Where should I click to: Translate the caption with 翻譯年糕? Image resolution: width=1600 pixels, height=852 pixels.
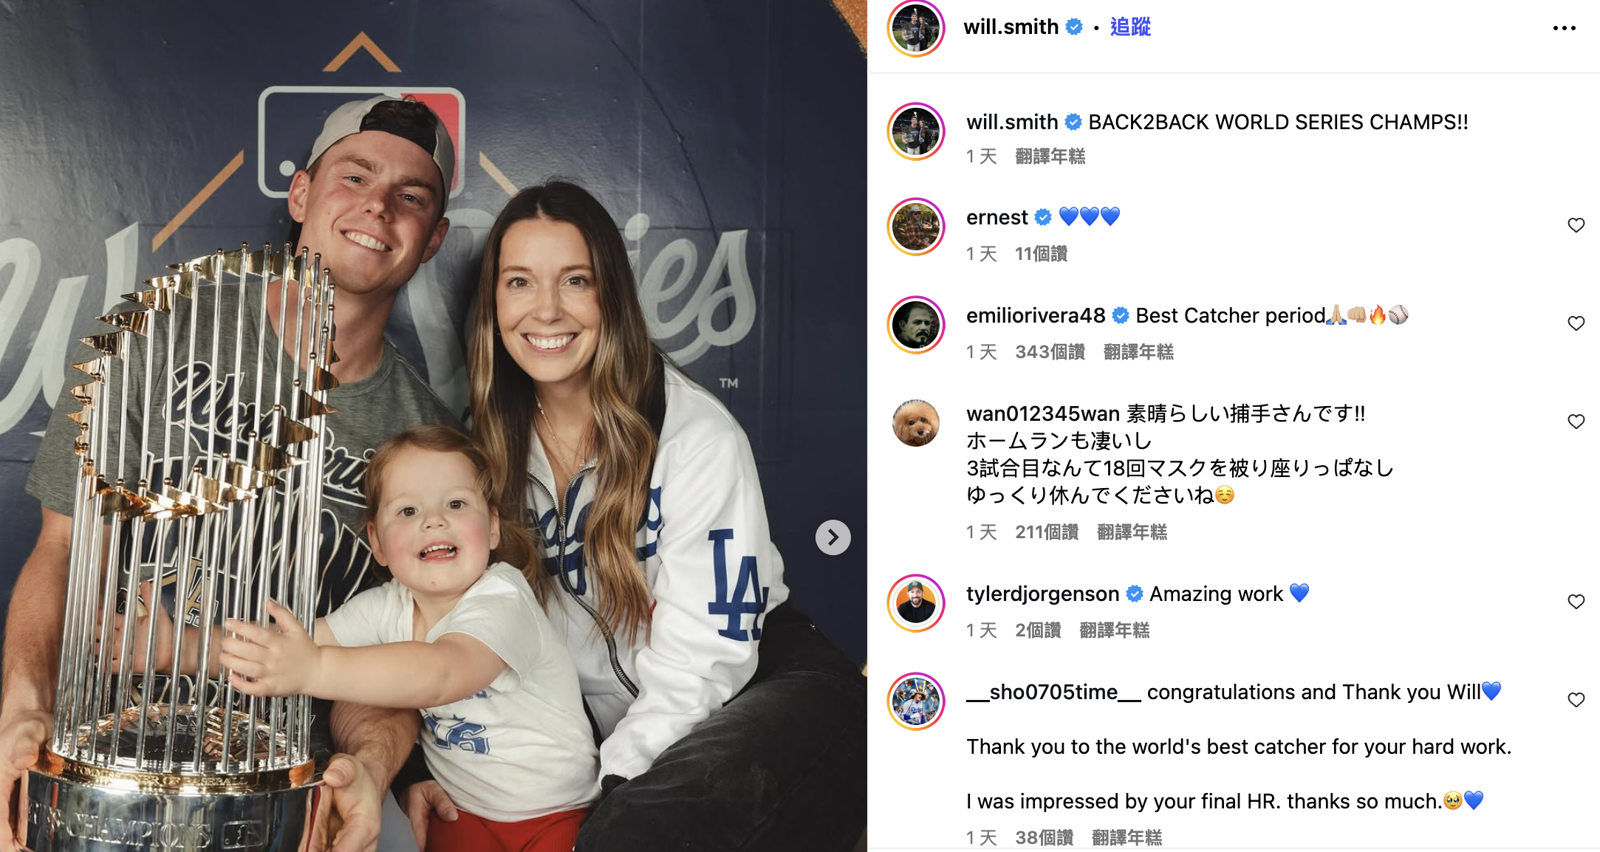tap(1050, 156)
